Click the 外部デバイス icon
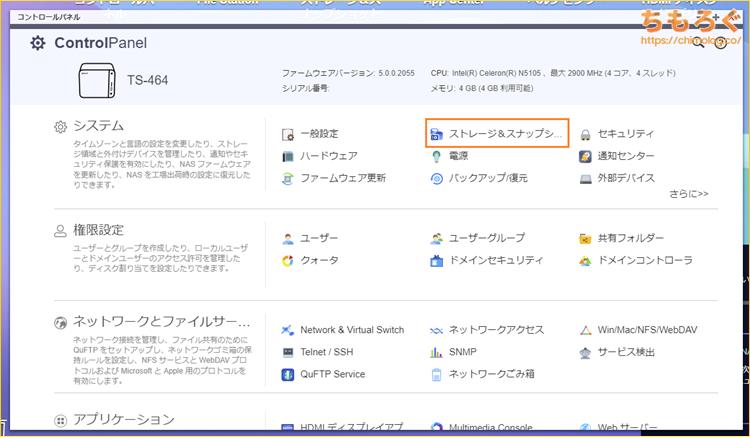 tap(585, 179)
